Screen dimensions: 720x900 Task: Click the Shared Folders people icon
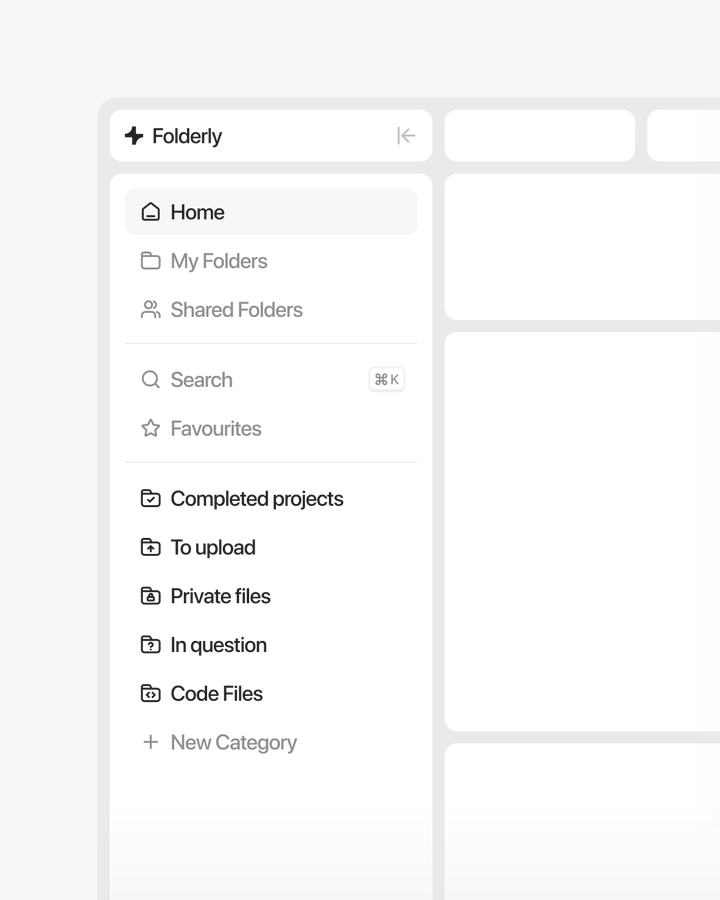(x=151, y=310)
